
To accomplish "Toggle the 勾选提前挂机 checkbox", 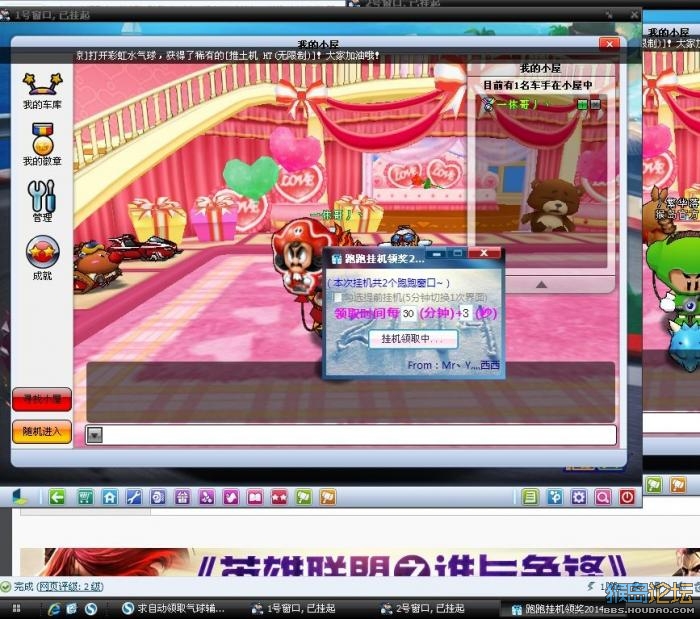I will click(x=338, y=297).
